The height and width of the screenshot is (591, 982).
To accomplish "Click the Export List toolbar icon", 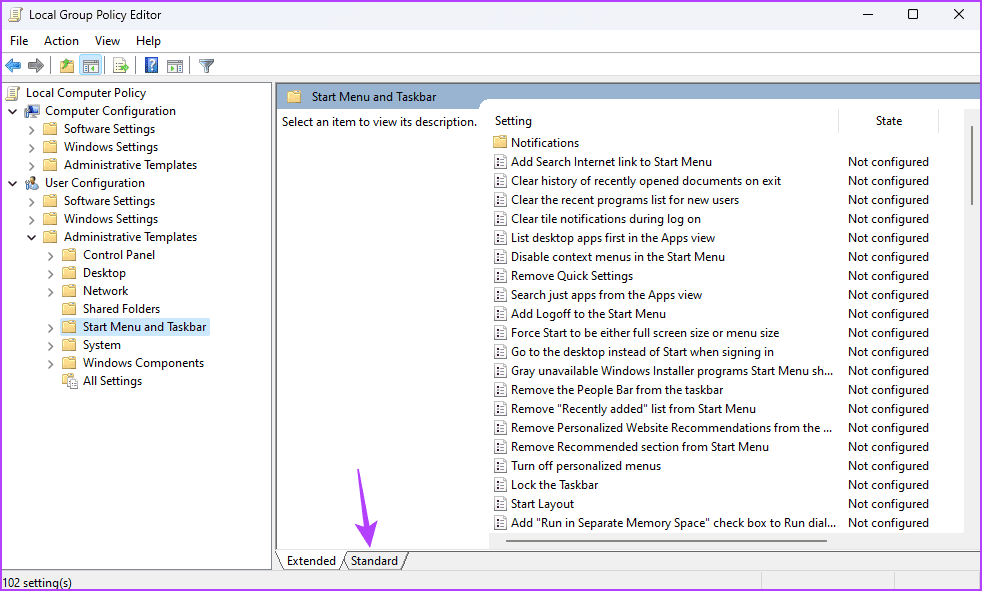I will 120,65.
